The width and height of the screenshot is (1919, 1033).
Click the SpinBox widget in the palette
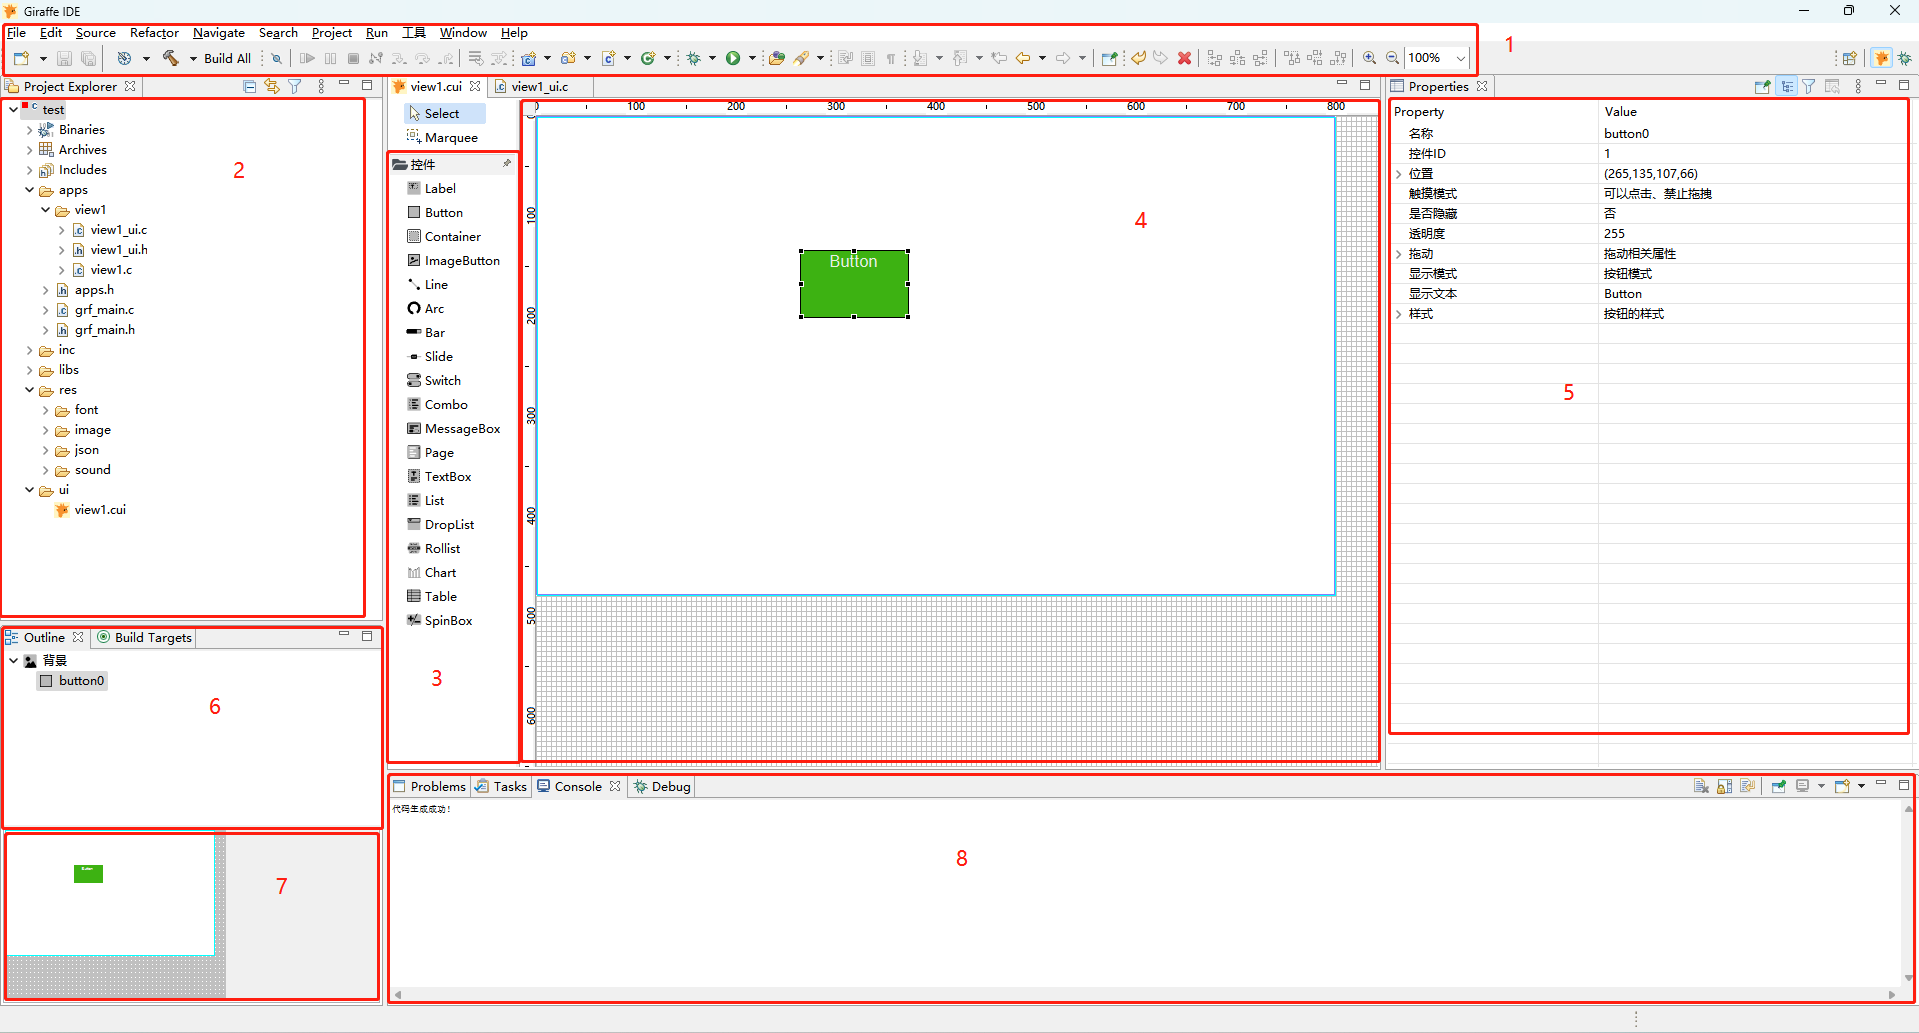tap(447, 620)
